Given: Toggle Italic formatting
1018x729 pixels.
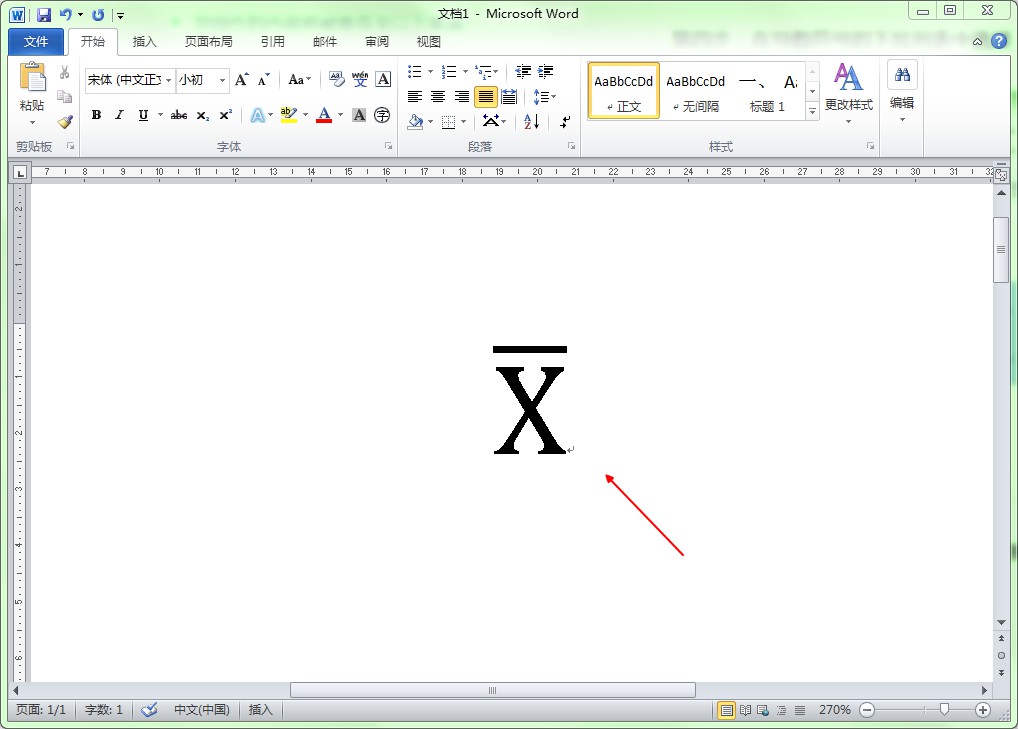Looking at the screenshot, I should pyautogui.click(x=119, y=116).
